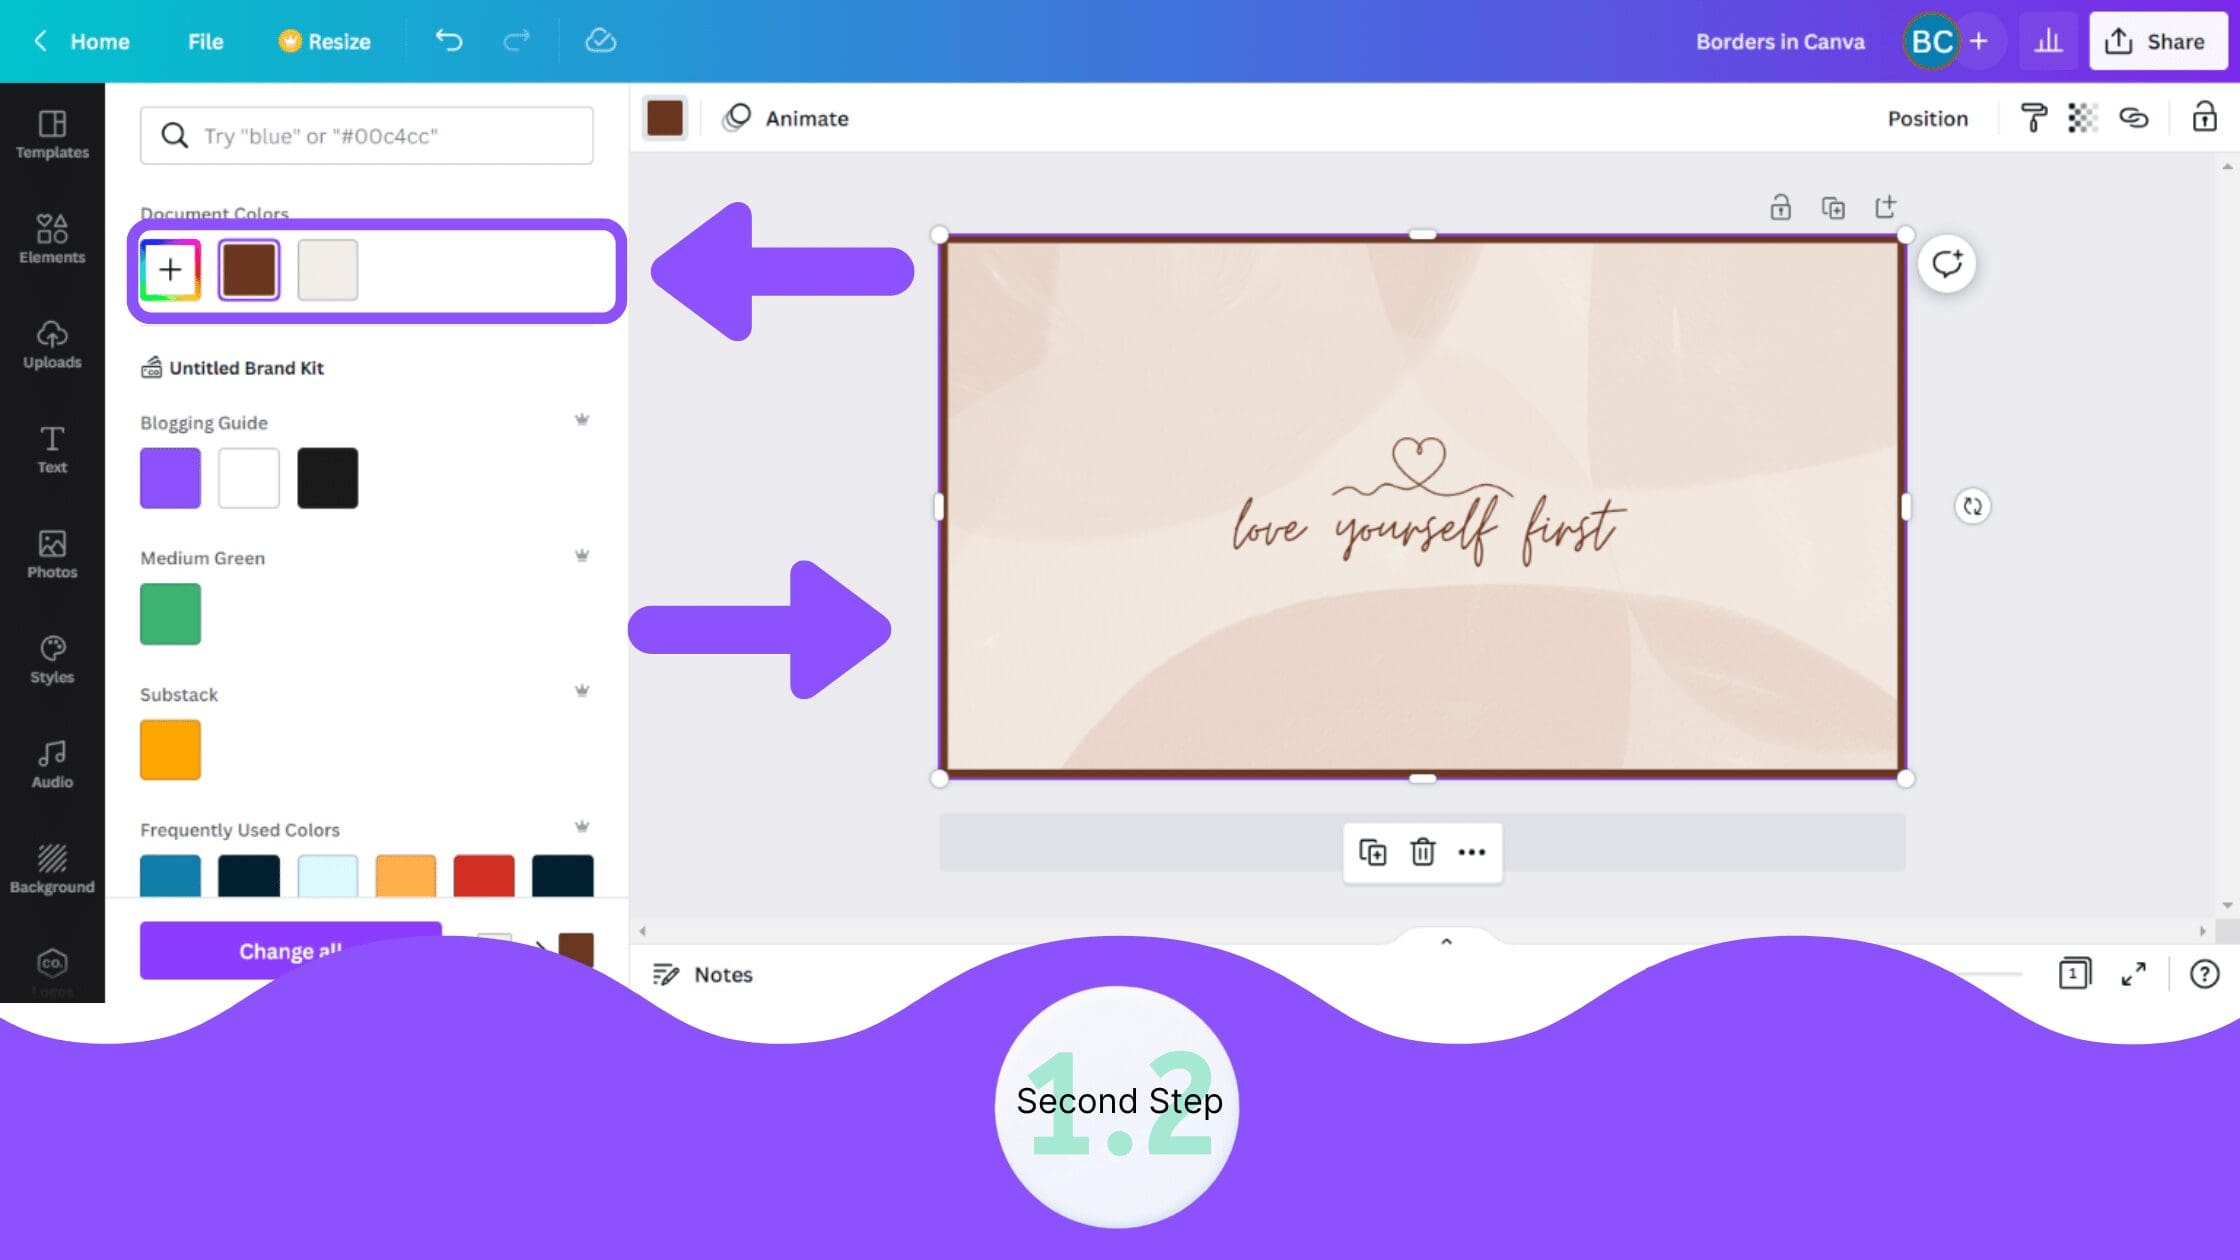Click the Home menu item
This screenshot has height=1260, width=2240.
click(x=100, y=42)
